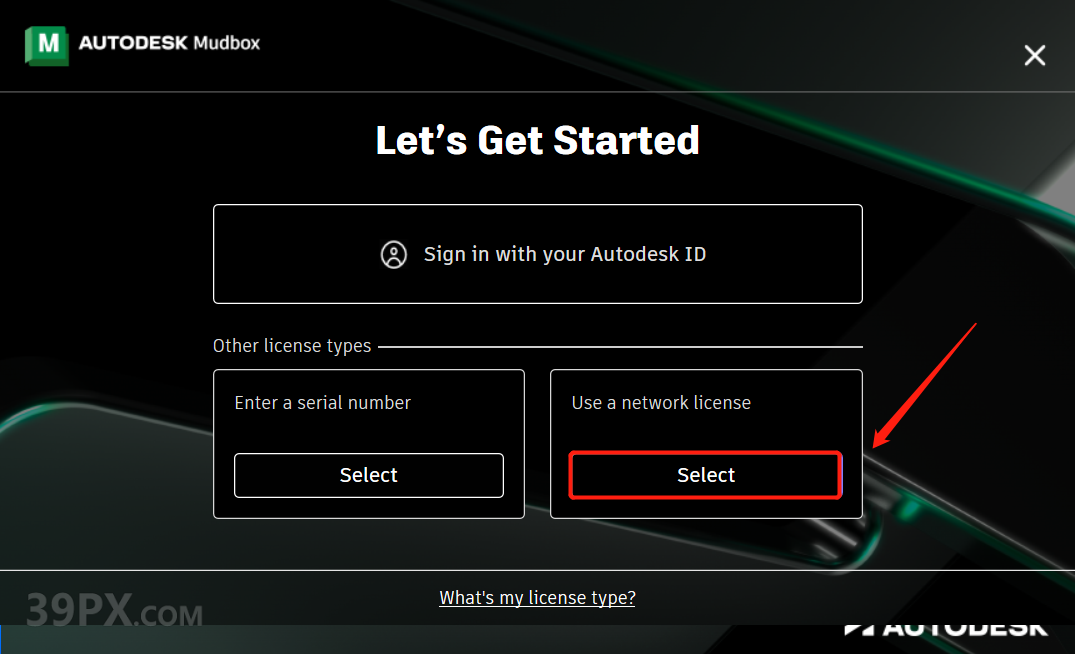The width and height of the screenshot is (1075, 654).
Task: Click the Enter a serial number label
Action: coord(322,403)
